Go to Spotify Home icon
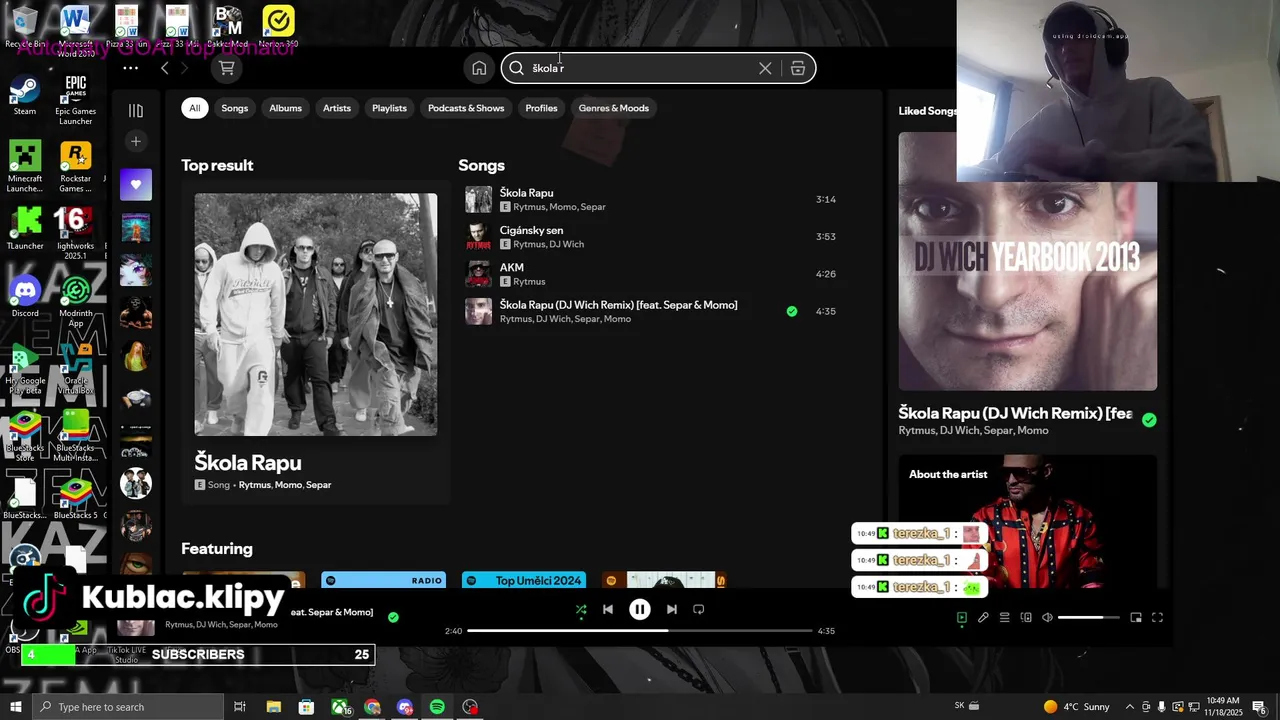Image resolution: width=1280 pixels, height=720 pixels. (x=479, y=68)
